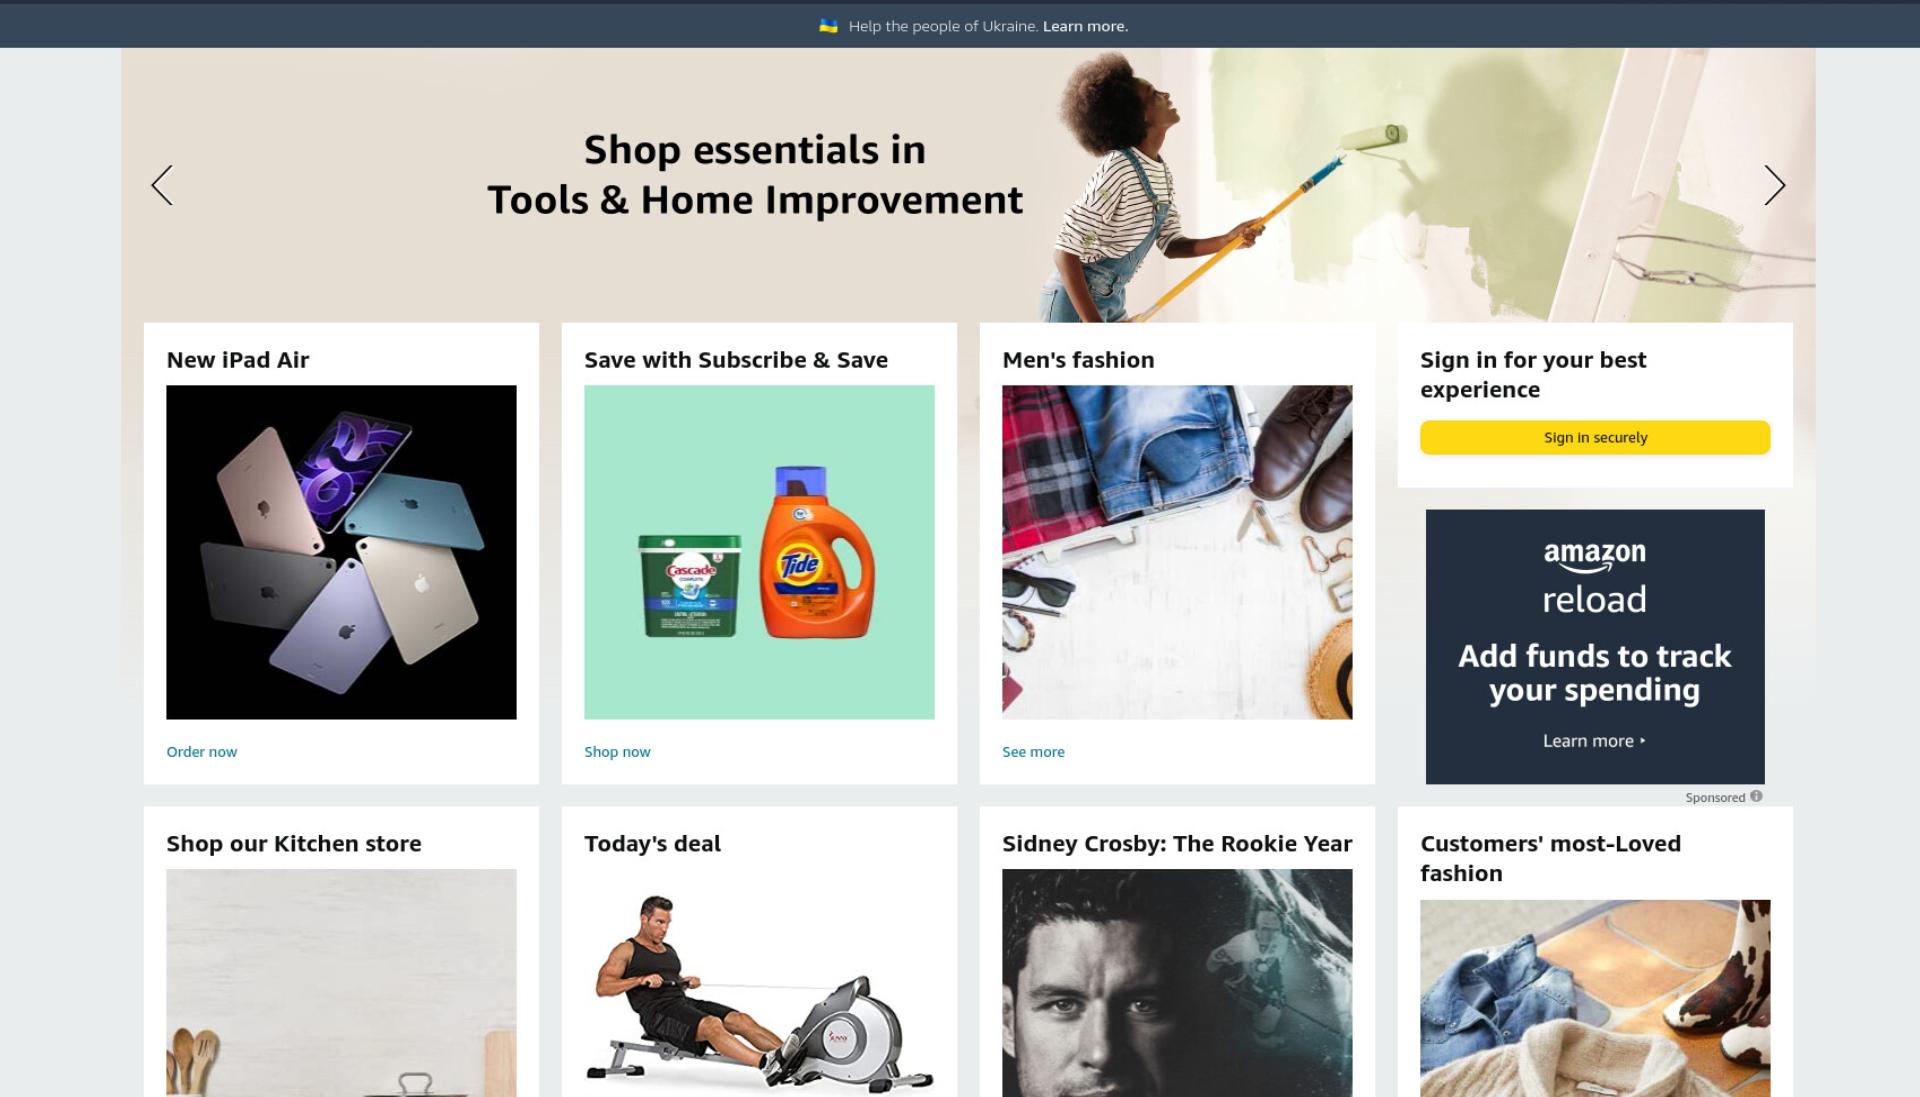Open the Customers' most-Loved fashion image

(1595, 998)
